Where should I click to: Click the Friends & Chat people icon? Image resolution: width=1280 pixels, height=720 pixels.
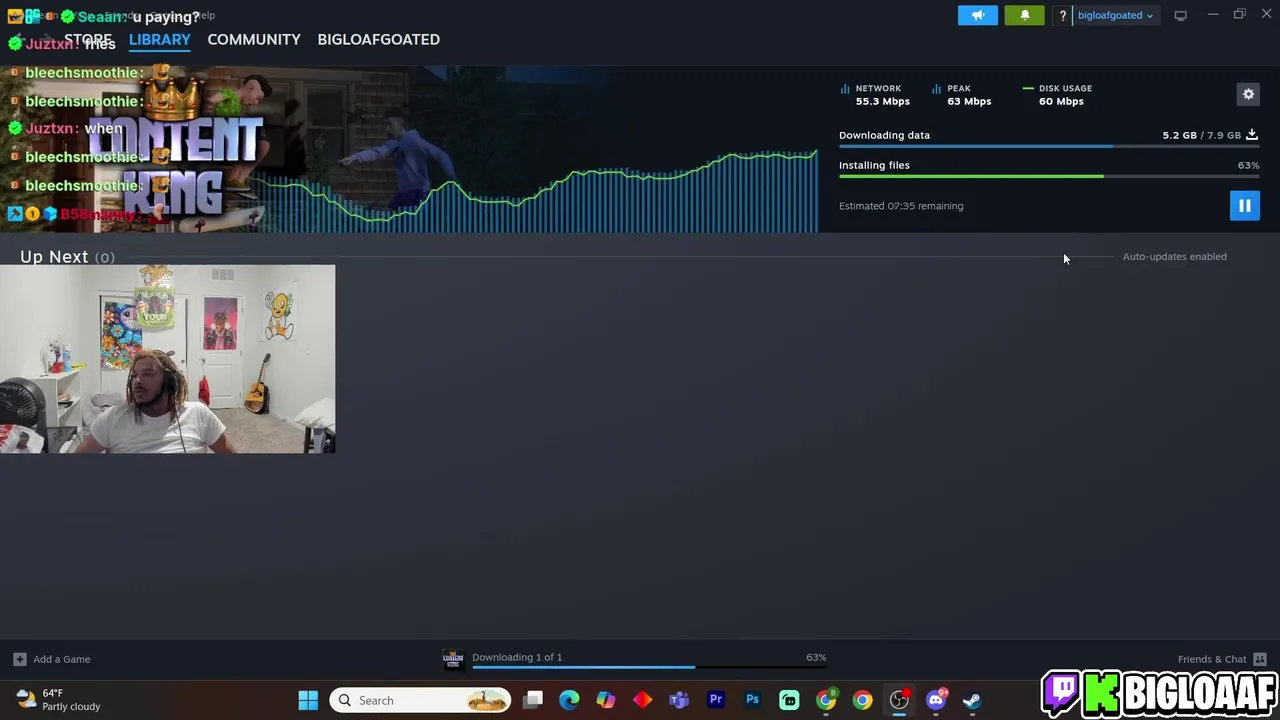(1260, 659)
